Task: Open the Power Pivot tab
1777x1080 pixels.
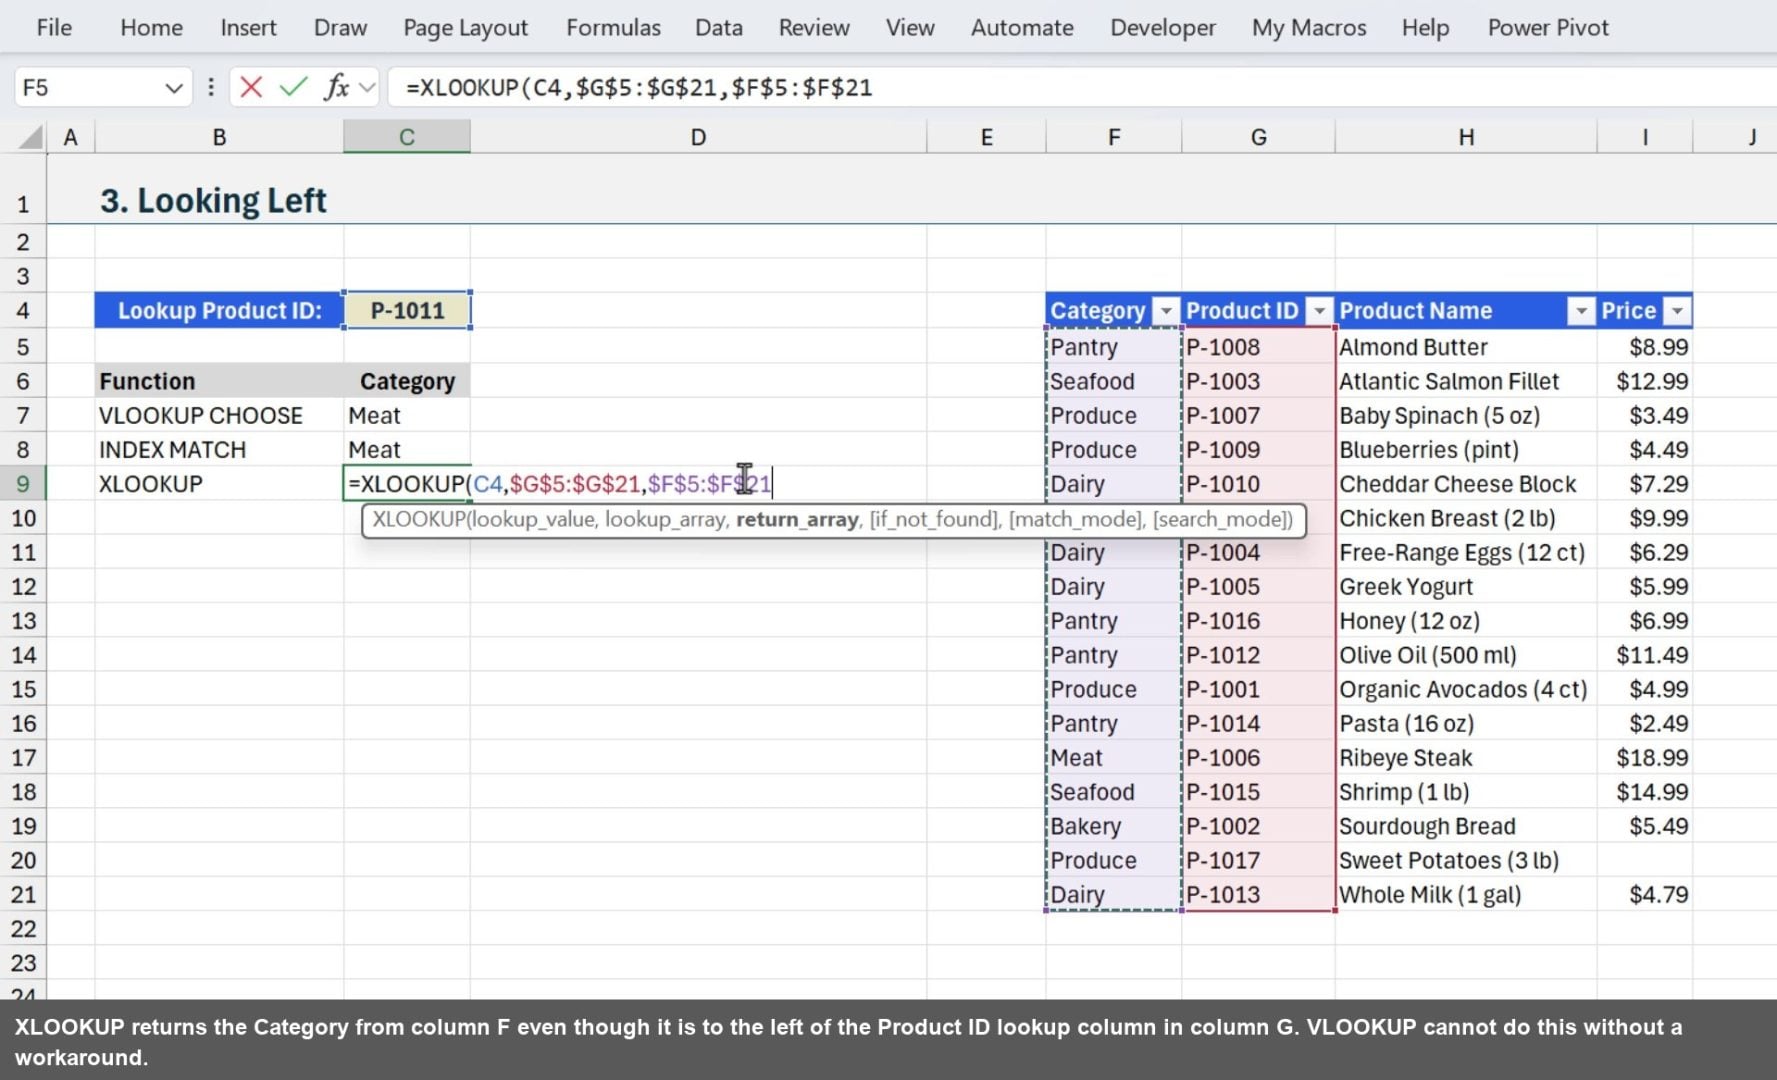Action: (x=1547, y=27)
